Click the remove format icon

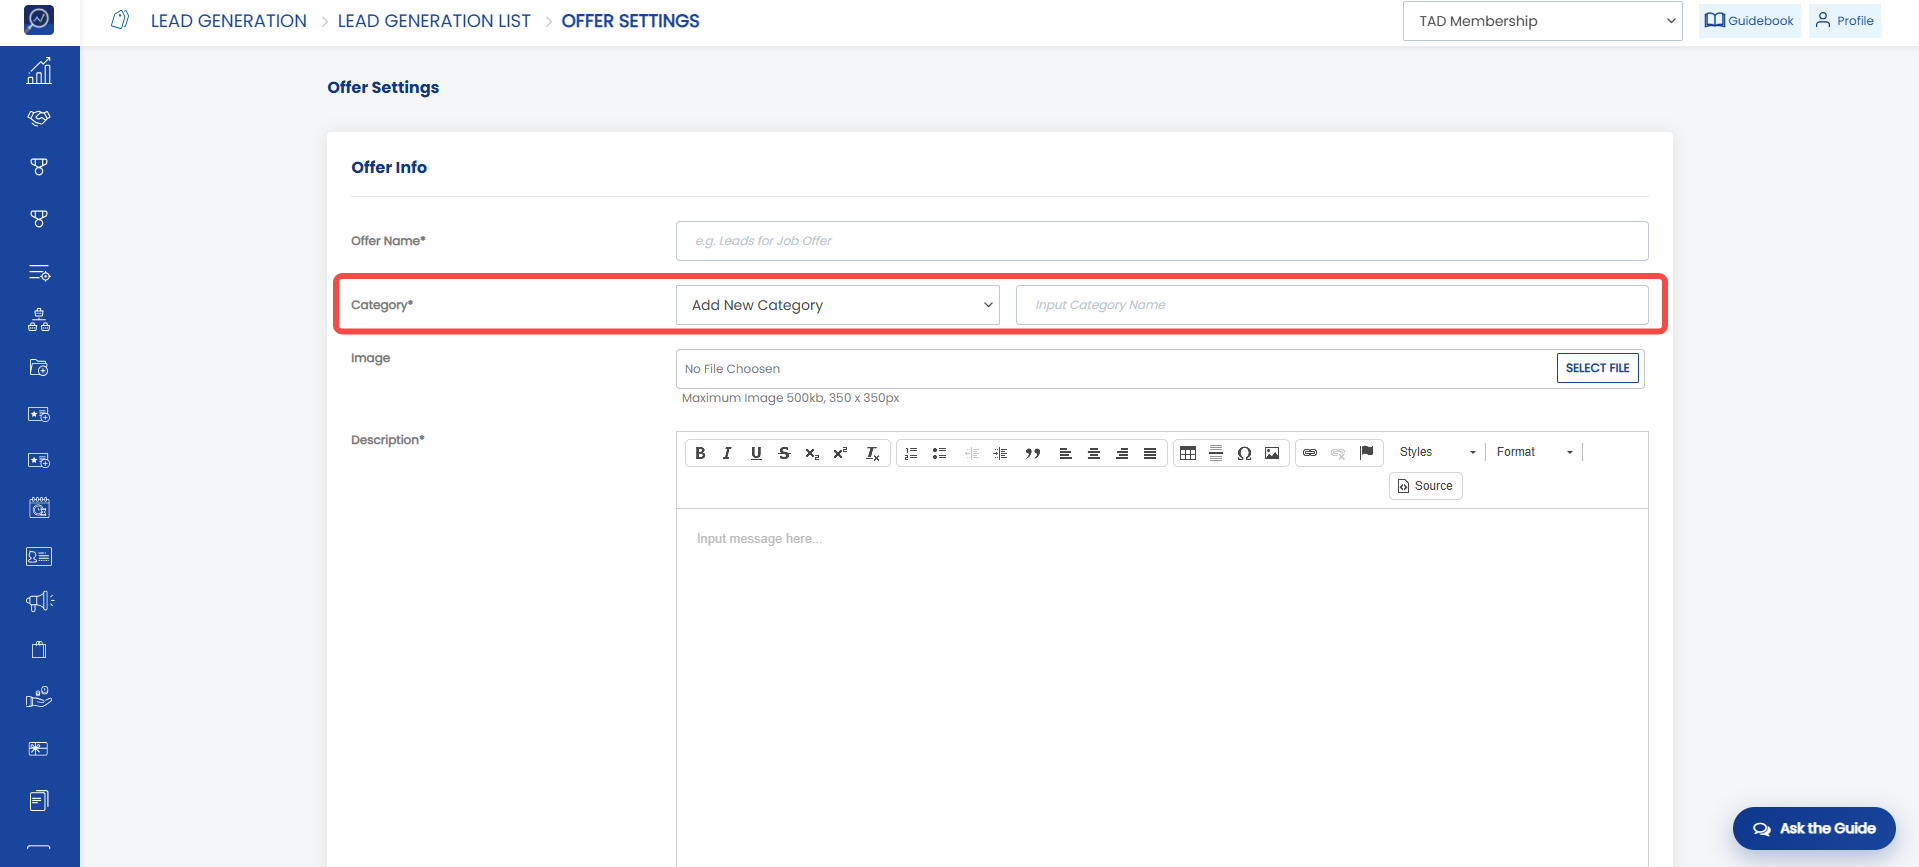872,453
